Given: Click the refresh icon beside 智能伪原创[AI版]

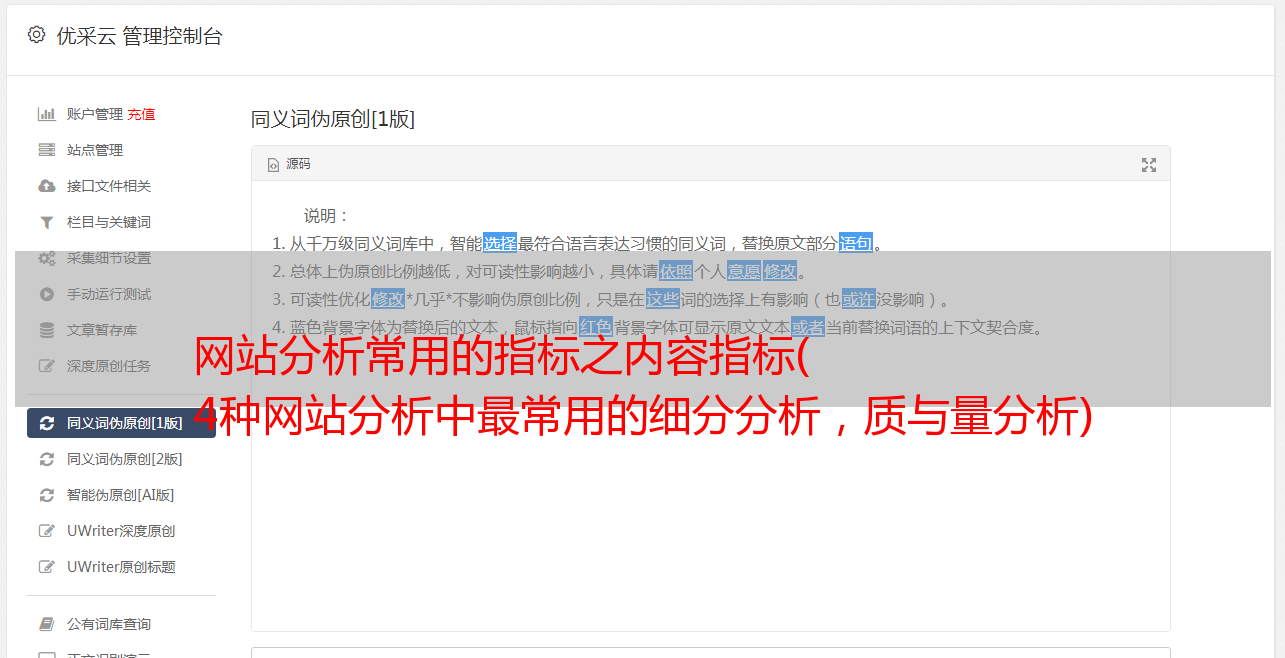Looking at the screenshot, I should click(46, 495).
